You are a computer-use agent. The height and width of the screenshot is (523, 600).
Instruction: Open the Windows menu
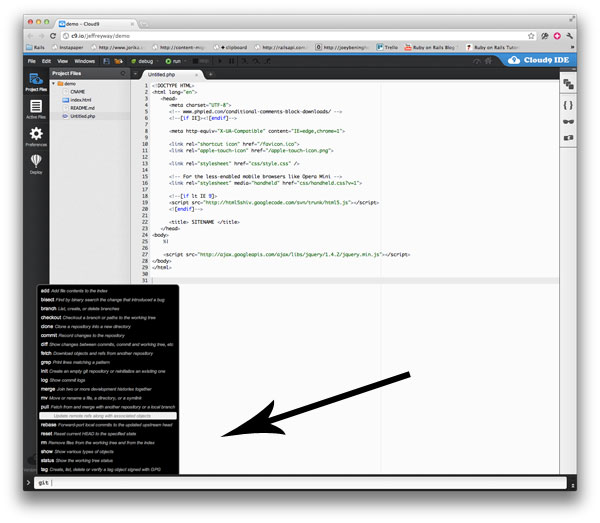coord(85,61)
